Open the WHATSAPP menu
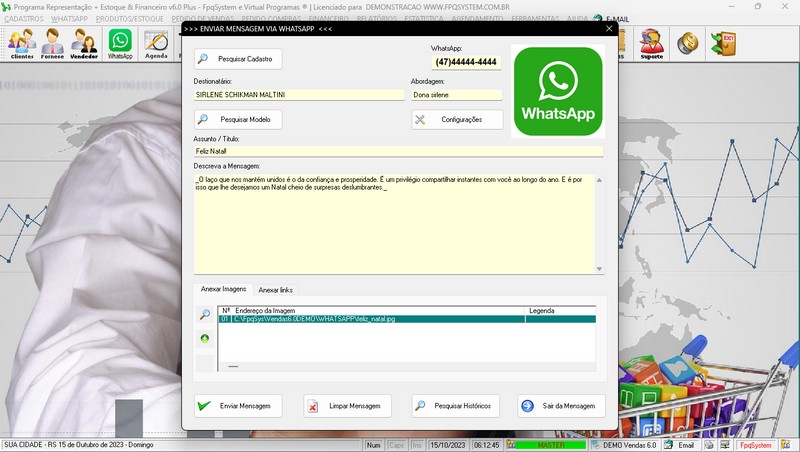 pyautogui.click(x=69, y=19)
